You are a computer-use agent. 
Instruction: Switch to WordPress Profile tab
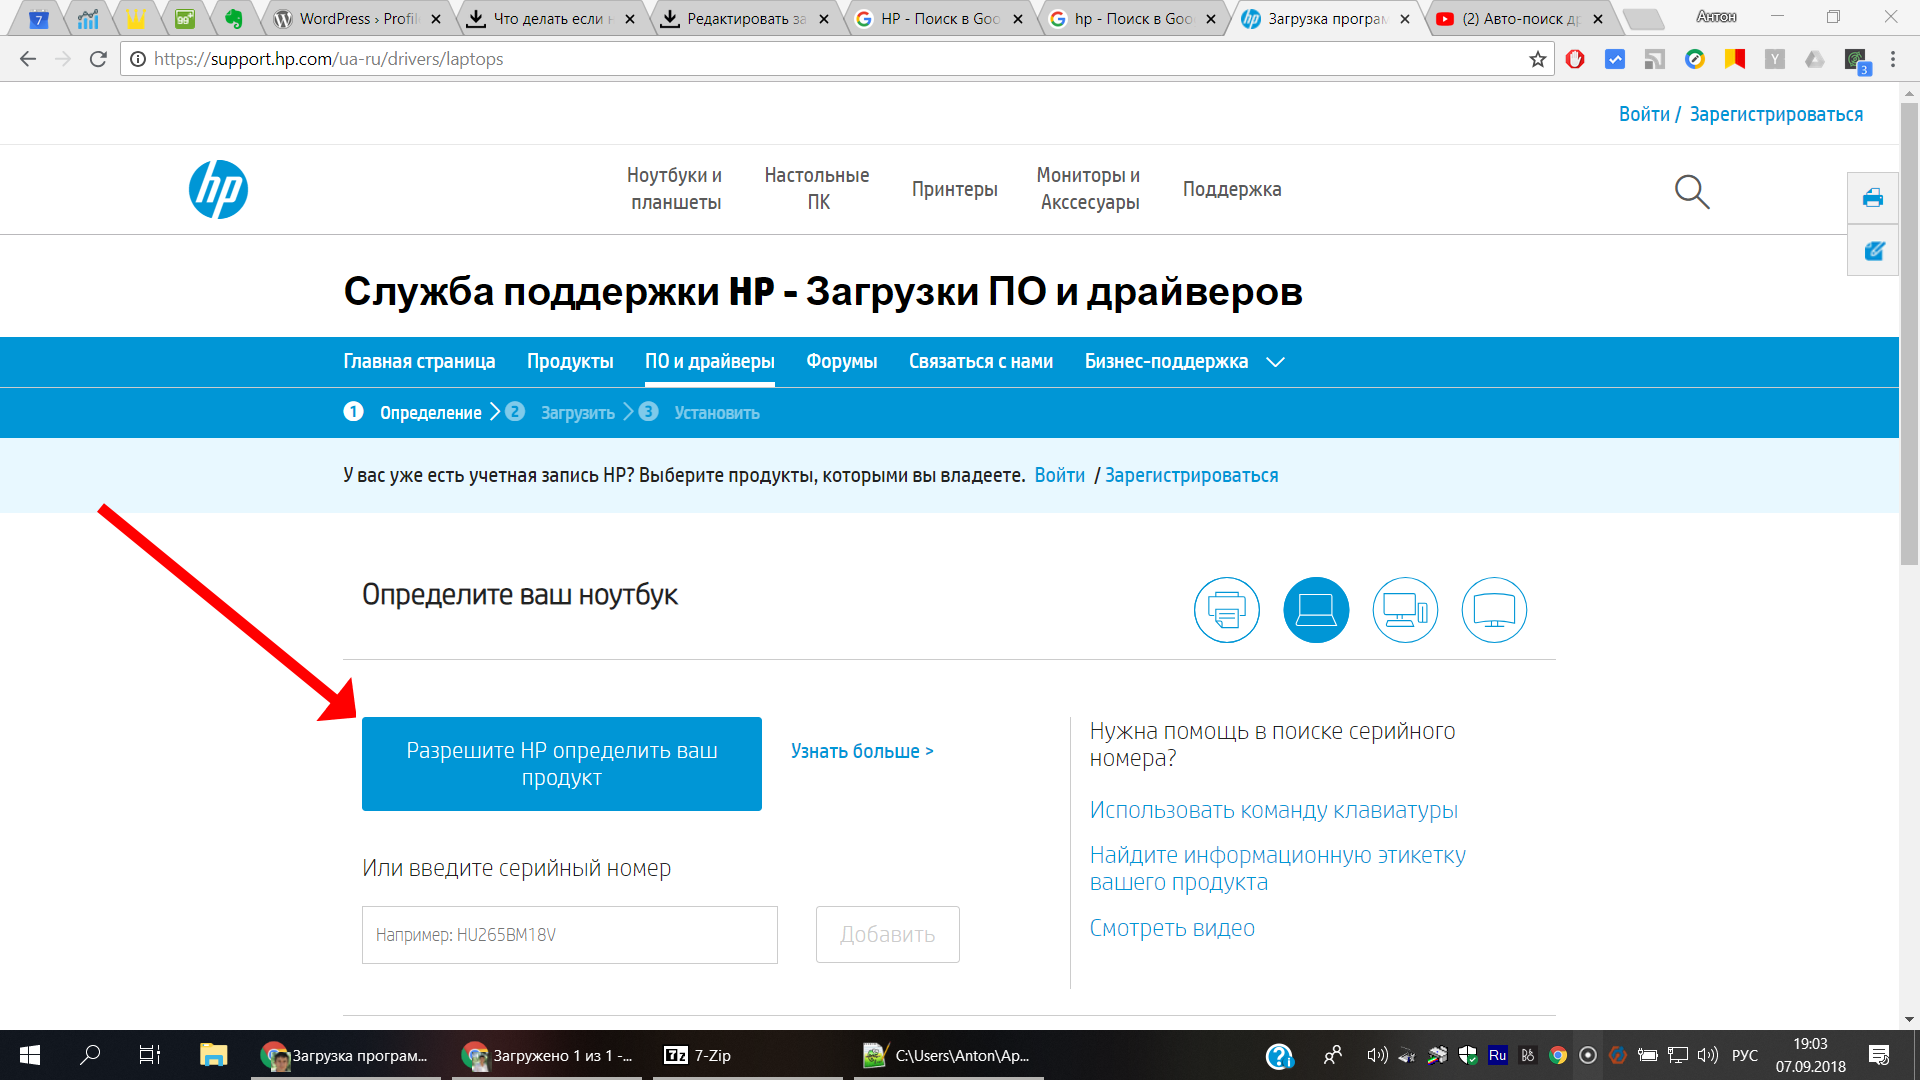[x=358, y=19]
